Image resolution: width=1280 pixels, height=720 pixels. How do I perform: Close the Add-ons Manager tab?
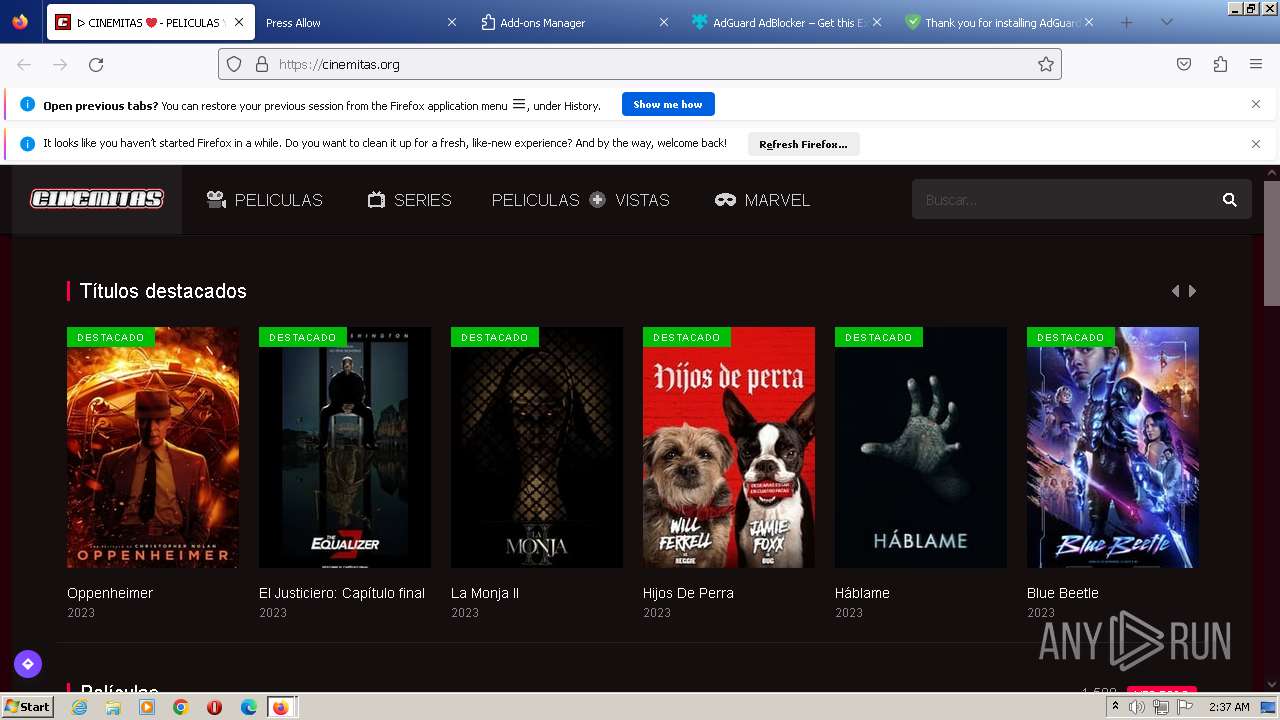664,22
